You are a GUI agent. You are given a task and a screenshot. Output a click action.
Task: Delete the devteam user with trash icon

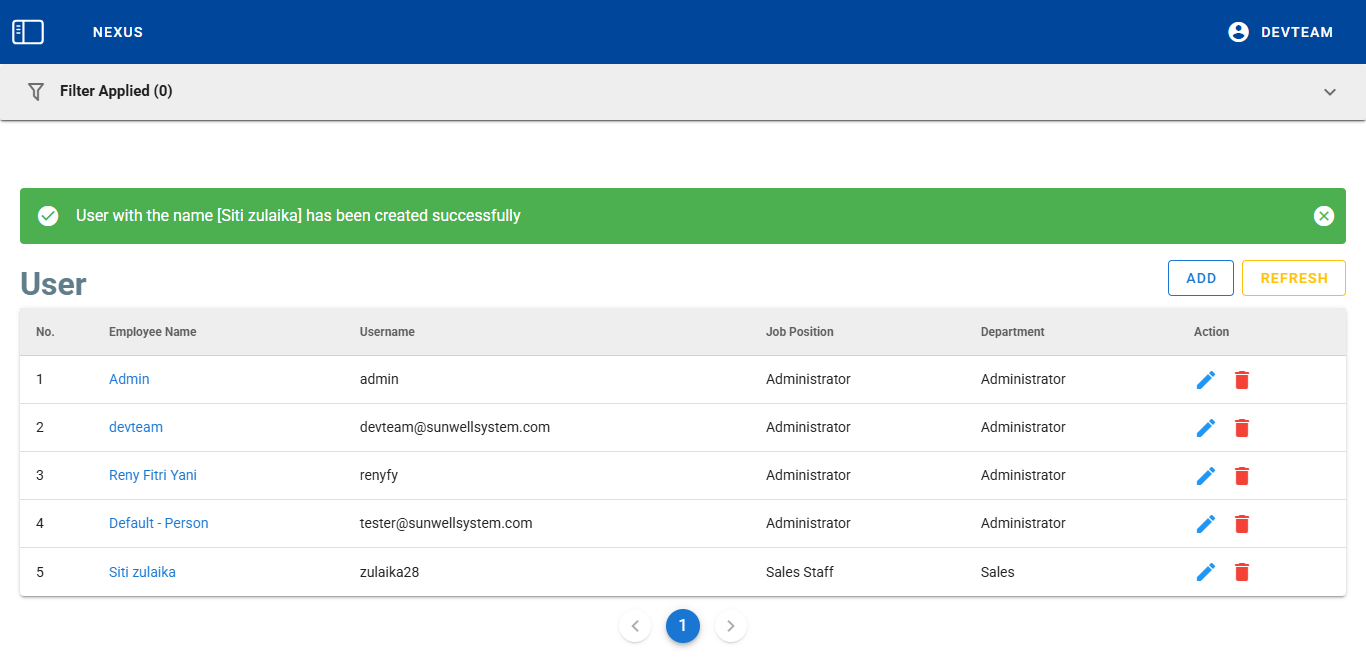(x=1241, y=428)
